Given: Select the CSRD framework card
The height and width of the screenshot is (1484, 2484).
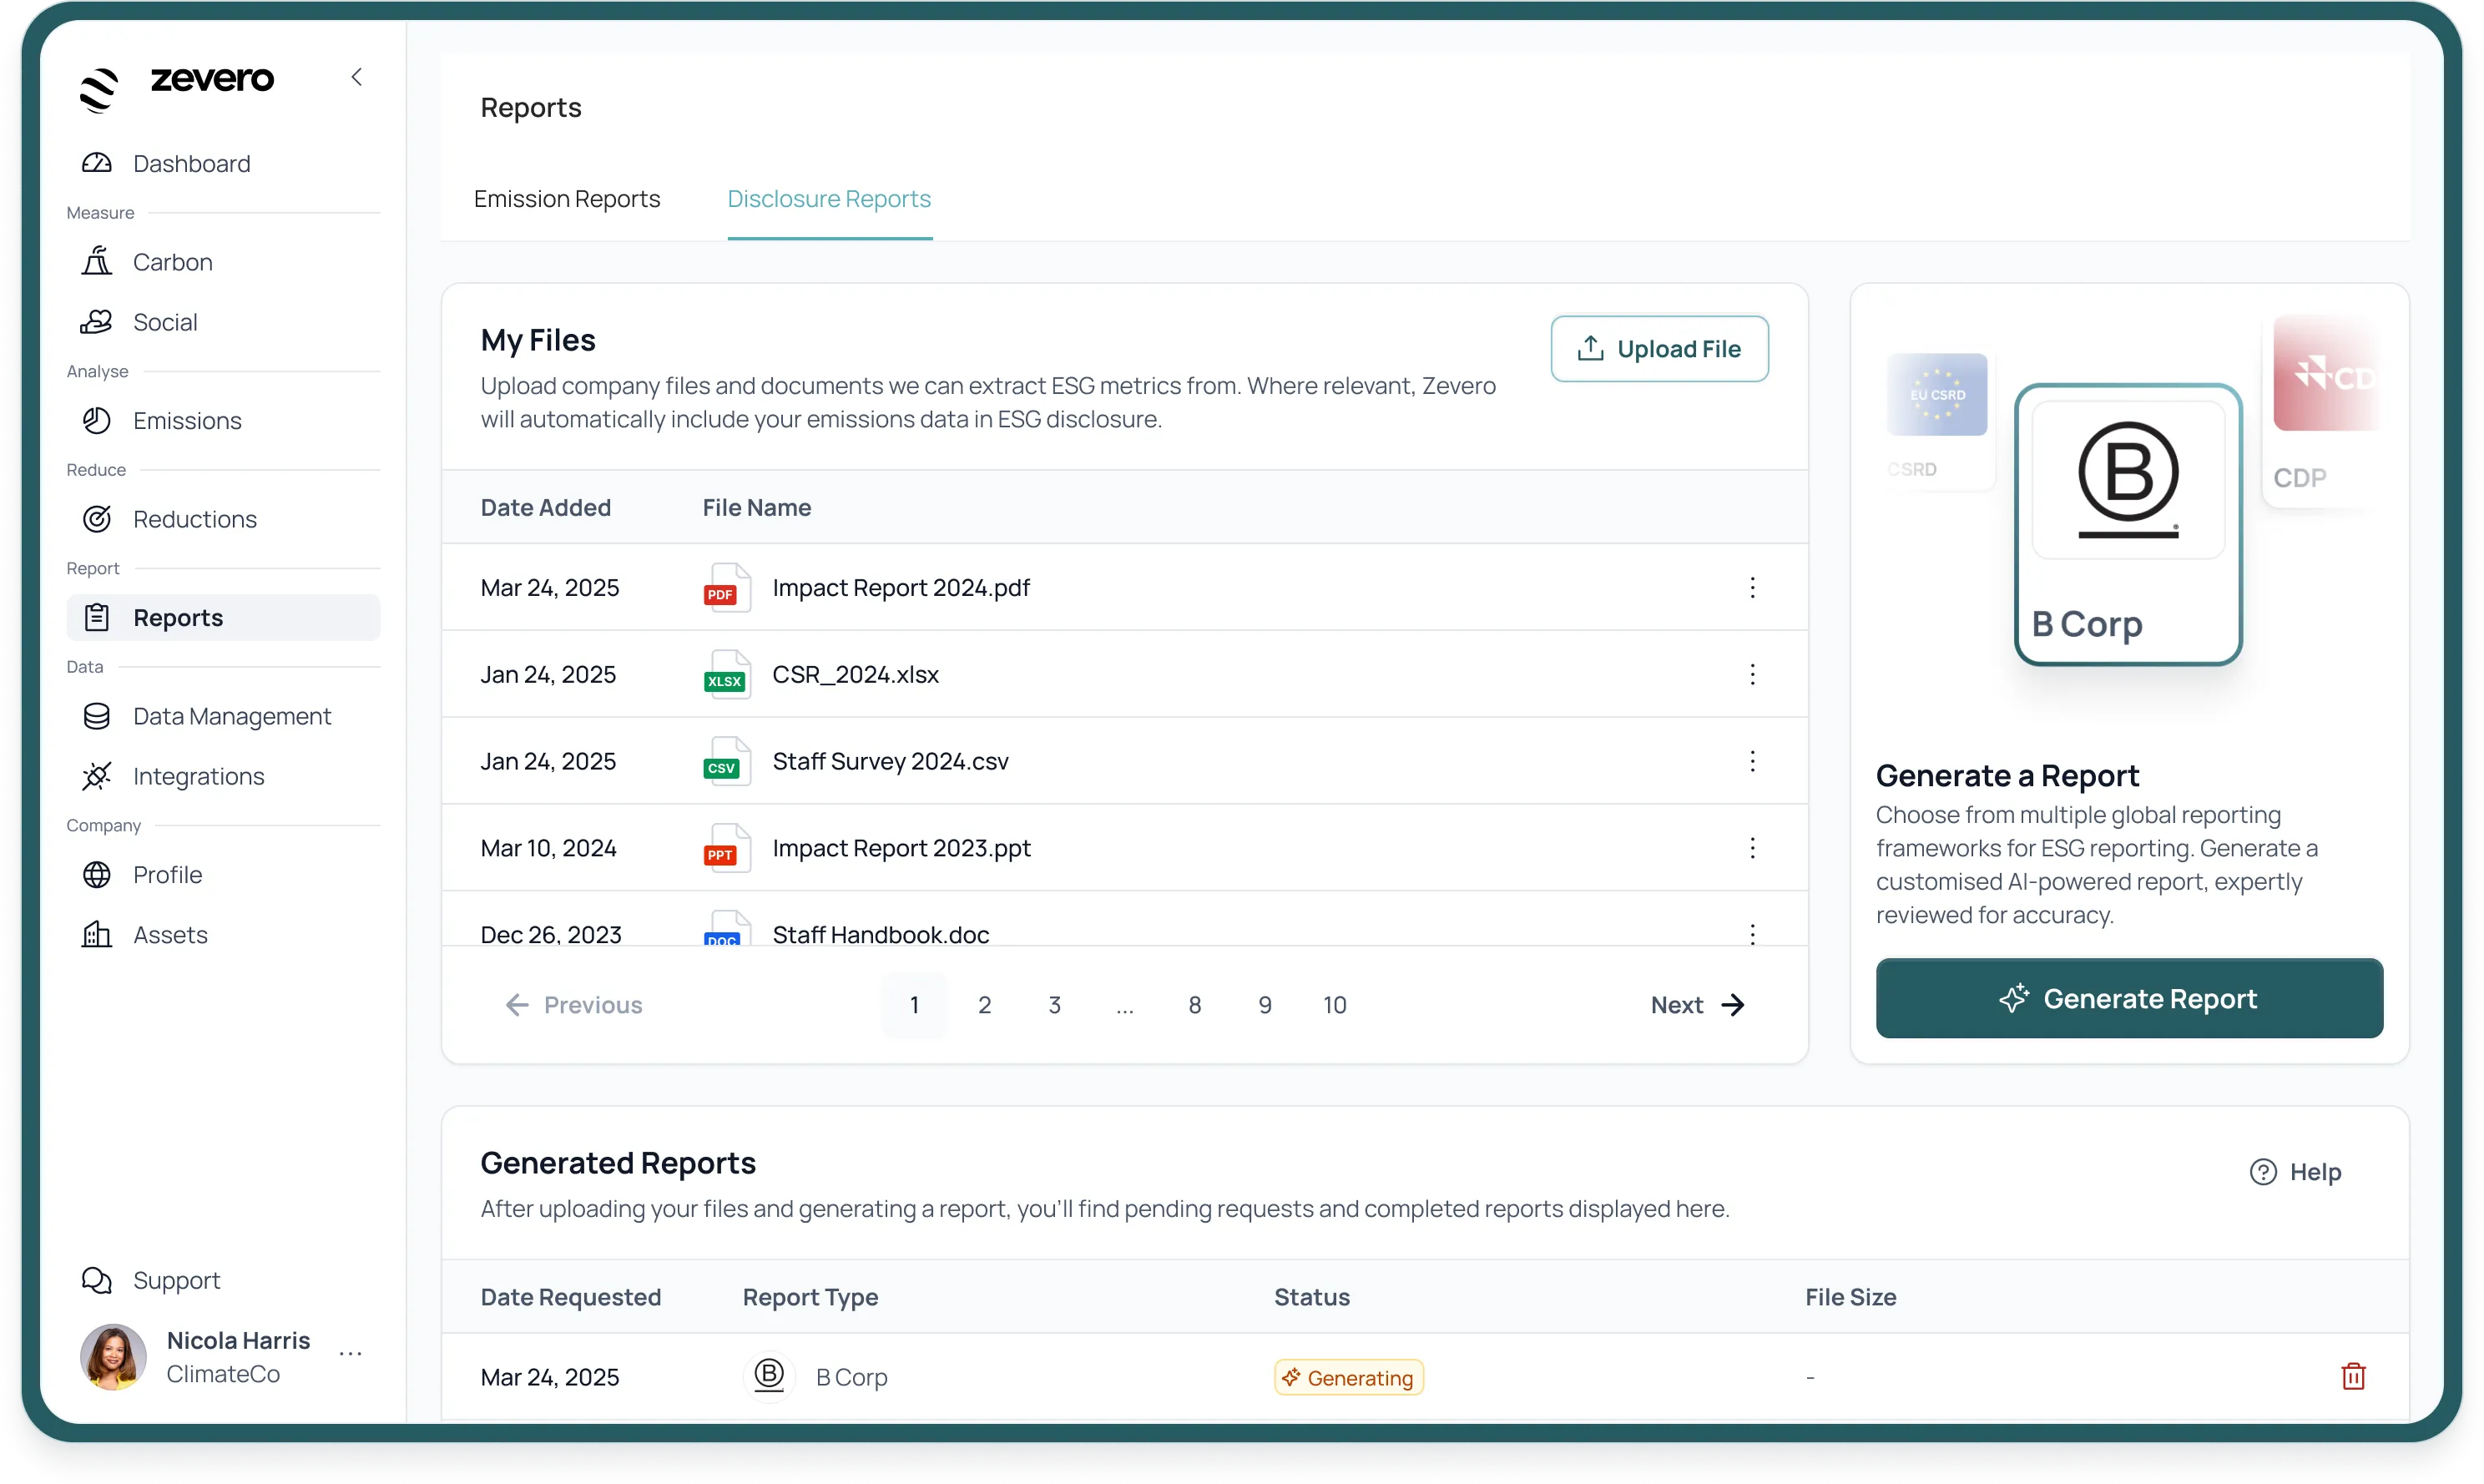Looking at the screenshot, I should (x=1938, y=418).
